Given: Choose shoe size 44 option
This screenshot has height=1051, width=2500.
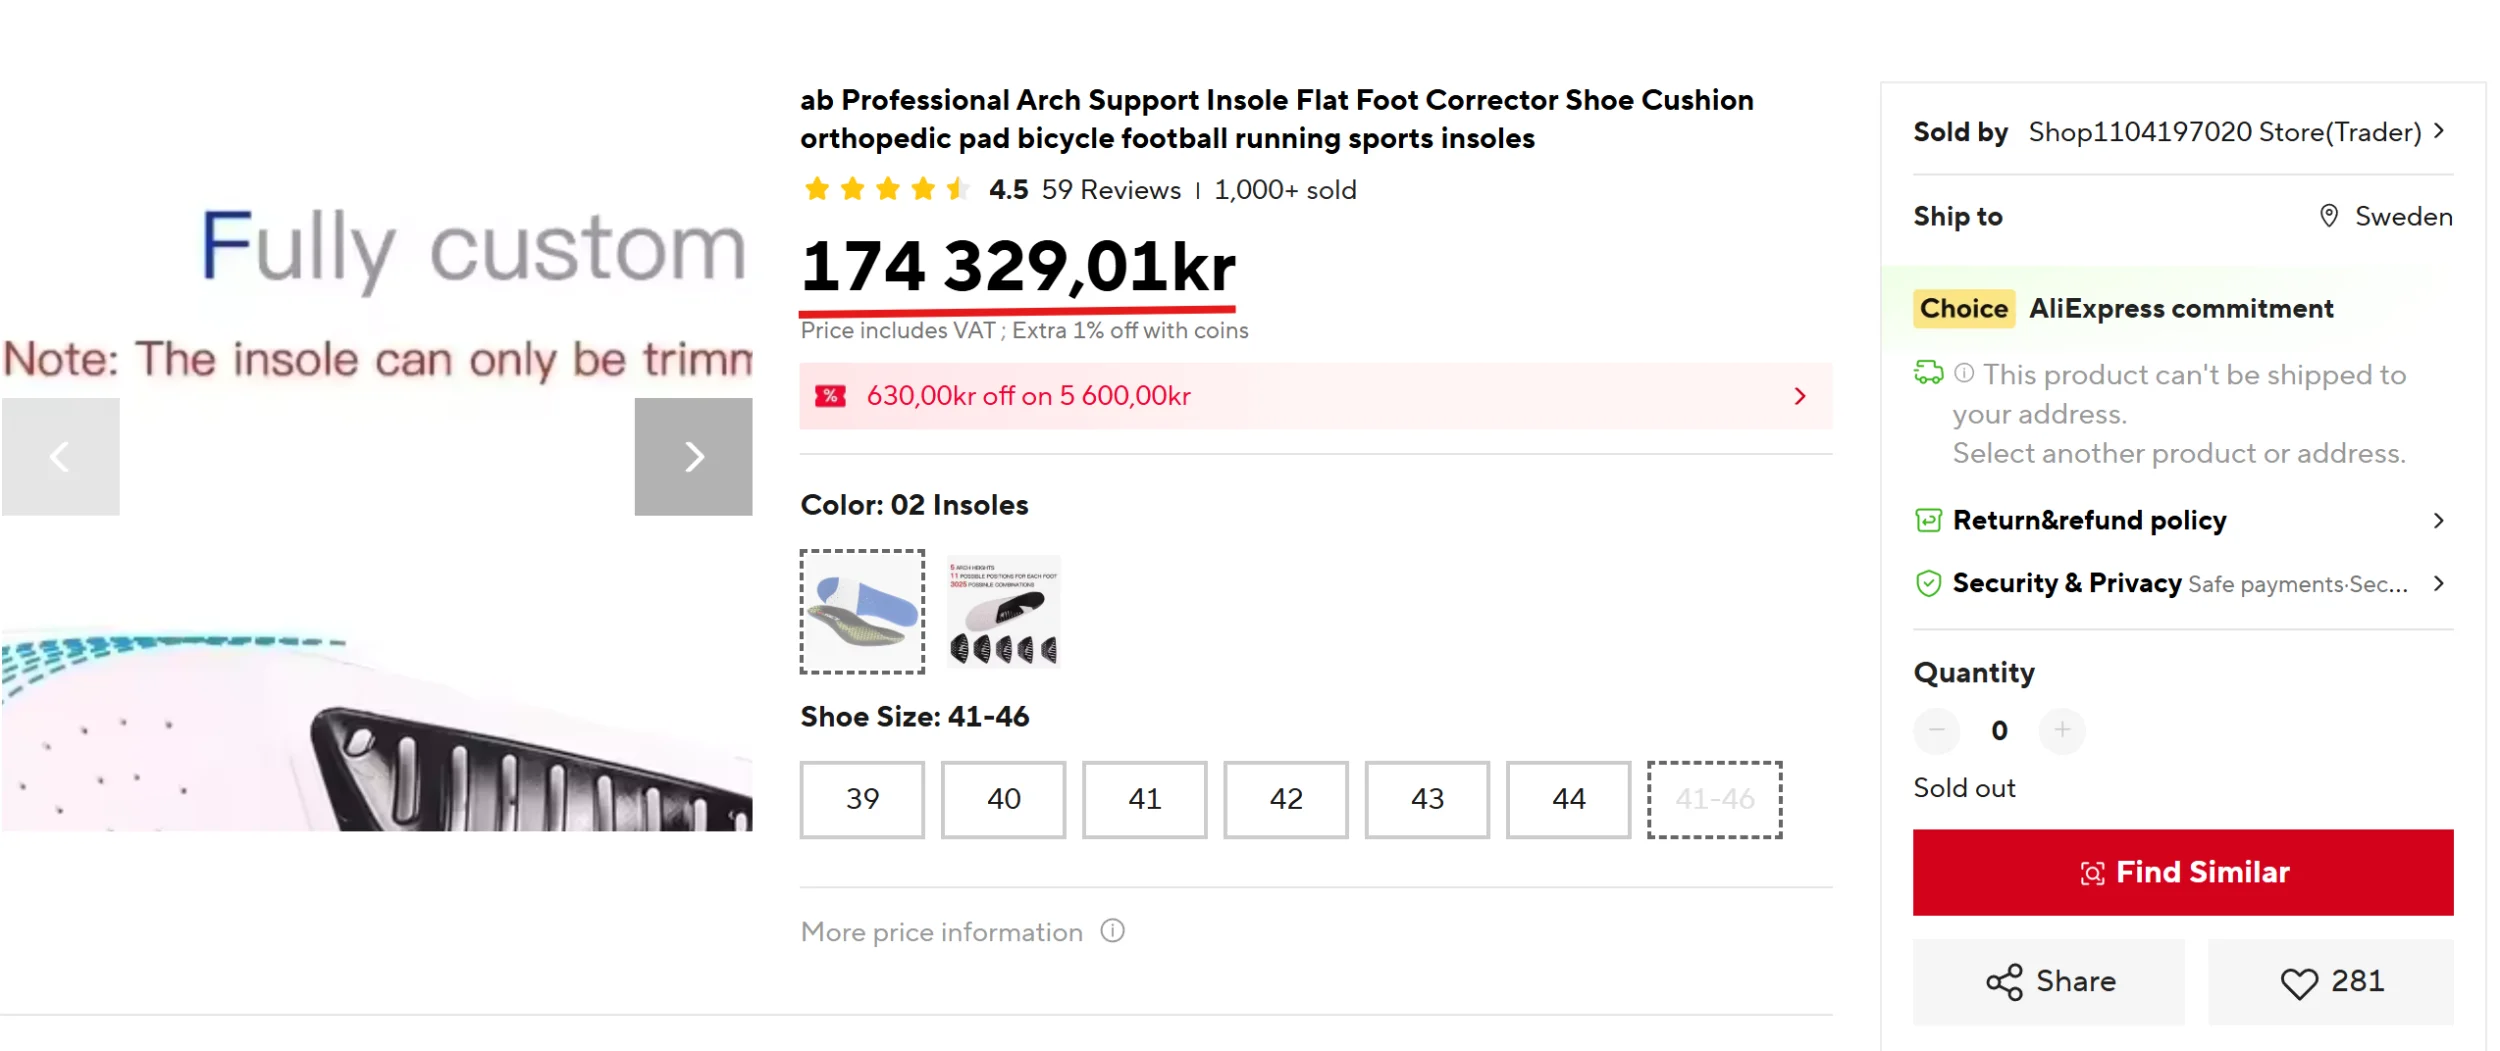Looking at the screenshot, I should click(1567, 799).
